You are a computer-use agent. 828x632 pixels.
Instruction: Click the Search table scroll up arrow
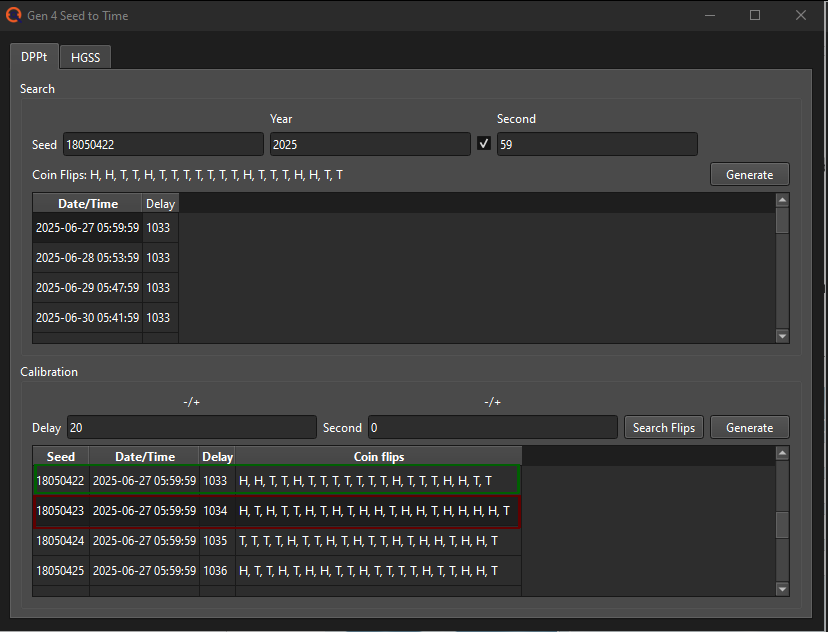coord(783,200)
